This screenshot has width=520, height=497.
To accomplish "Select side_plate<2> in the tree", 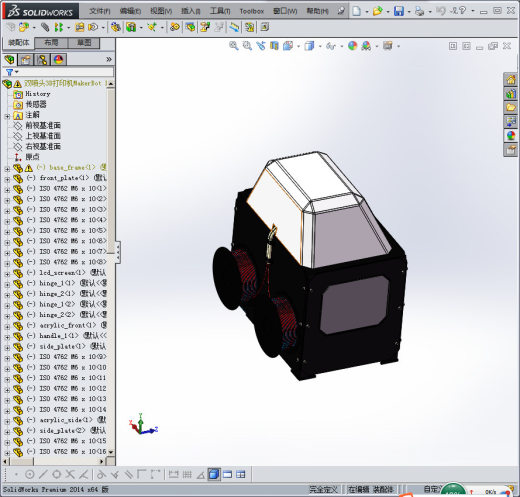I will (63, 430).
